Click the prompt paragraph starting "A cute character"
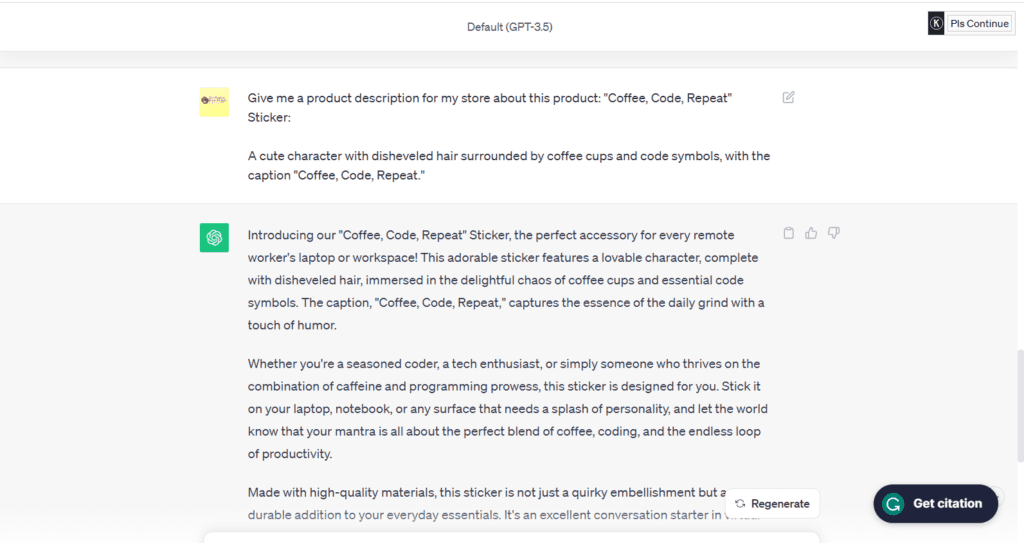 pyautogui.click(x=508, y=166)
